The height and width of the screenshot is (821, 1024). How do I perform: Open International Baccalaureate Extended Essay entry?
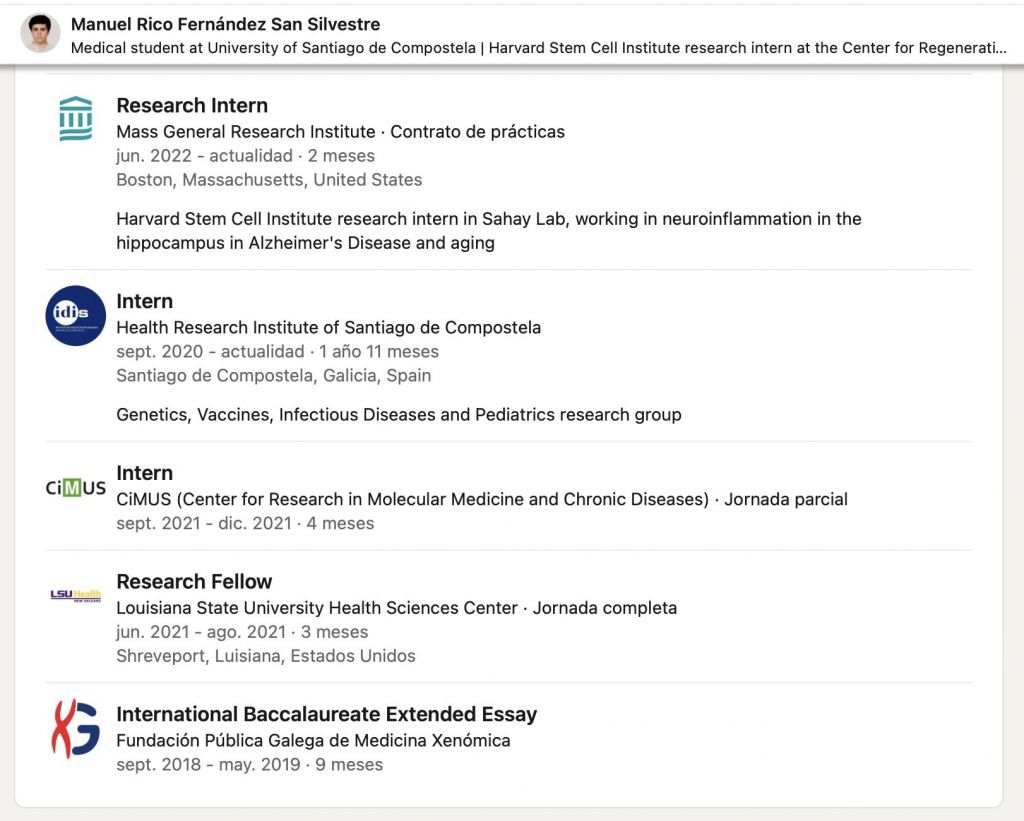tap(326, 714)
